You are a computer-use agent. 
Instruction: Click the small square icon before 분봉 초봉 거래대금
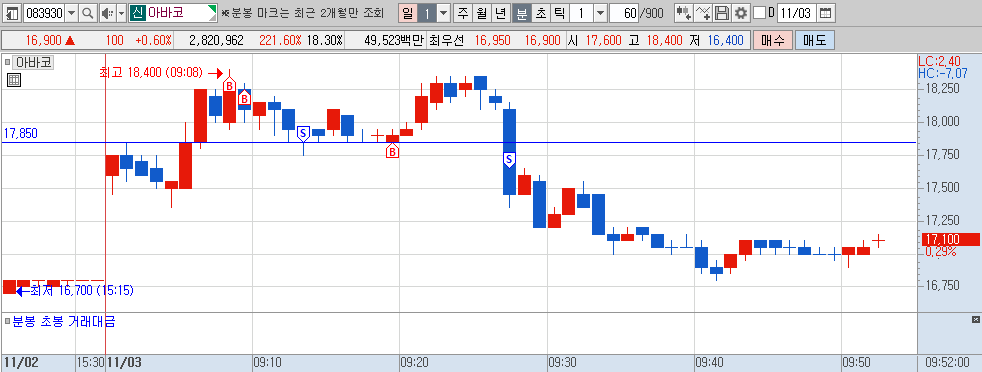(8, 322)
